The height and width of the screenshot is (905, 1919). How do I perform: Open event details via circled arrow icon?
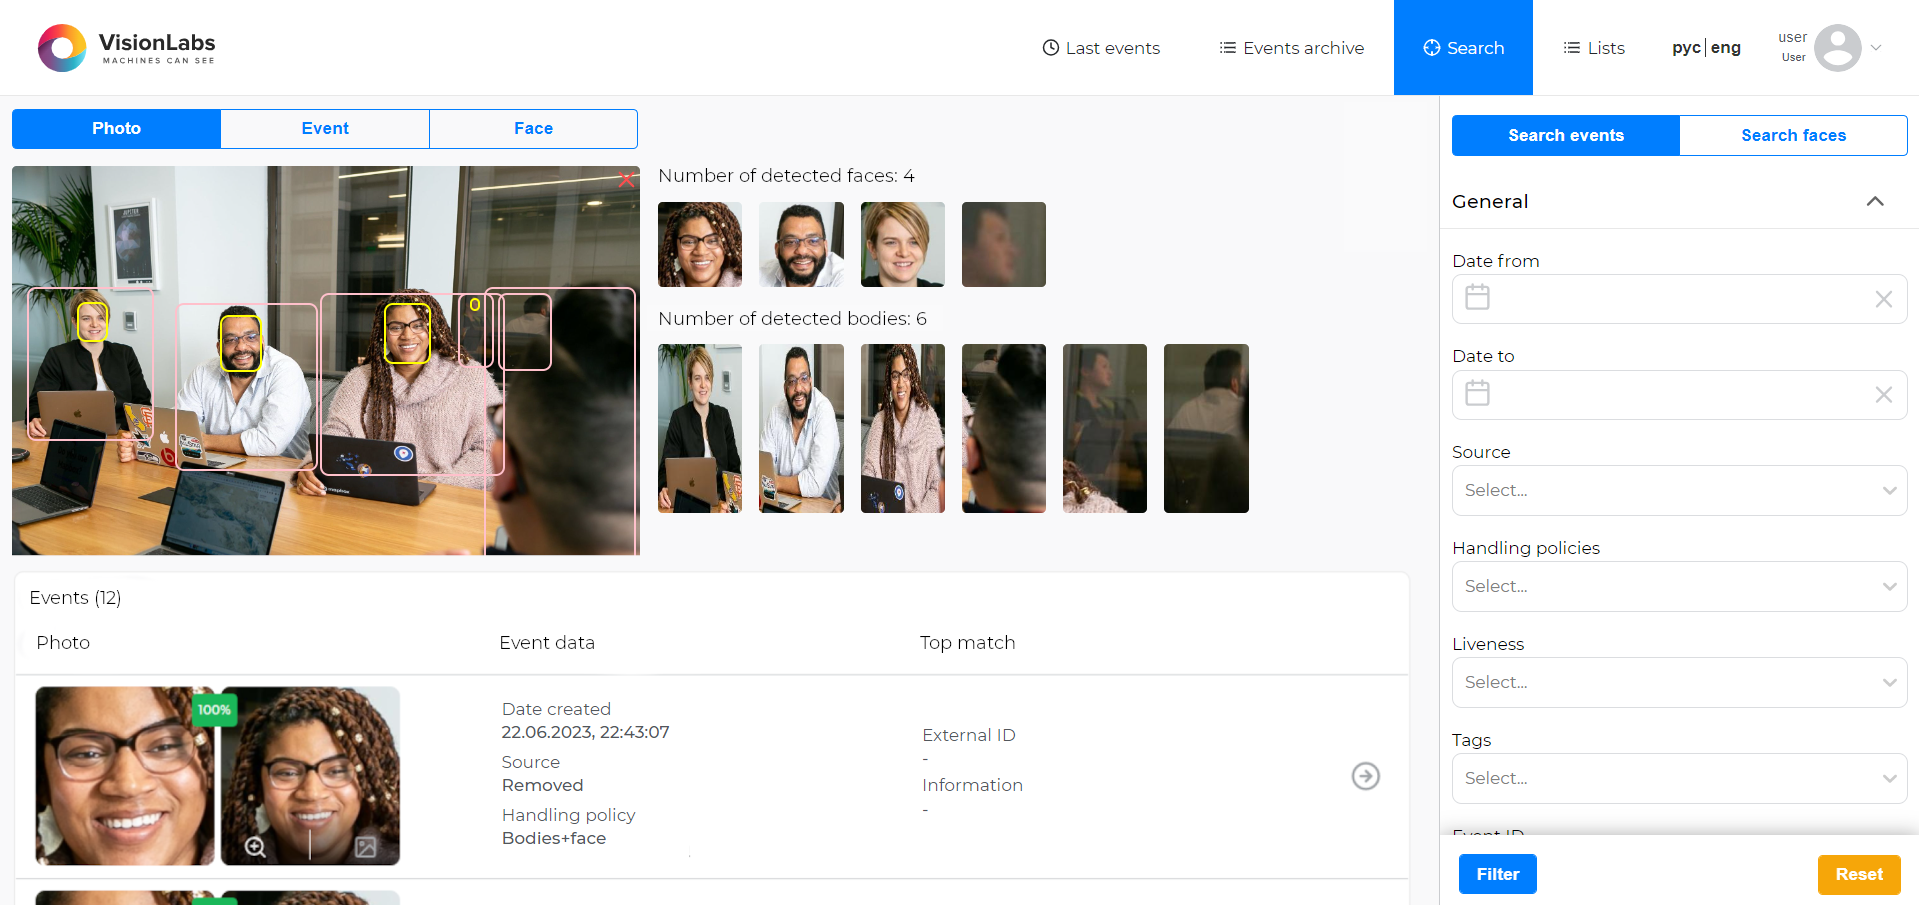coord(1366,776)
